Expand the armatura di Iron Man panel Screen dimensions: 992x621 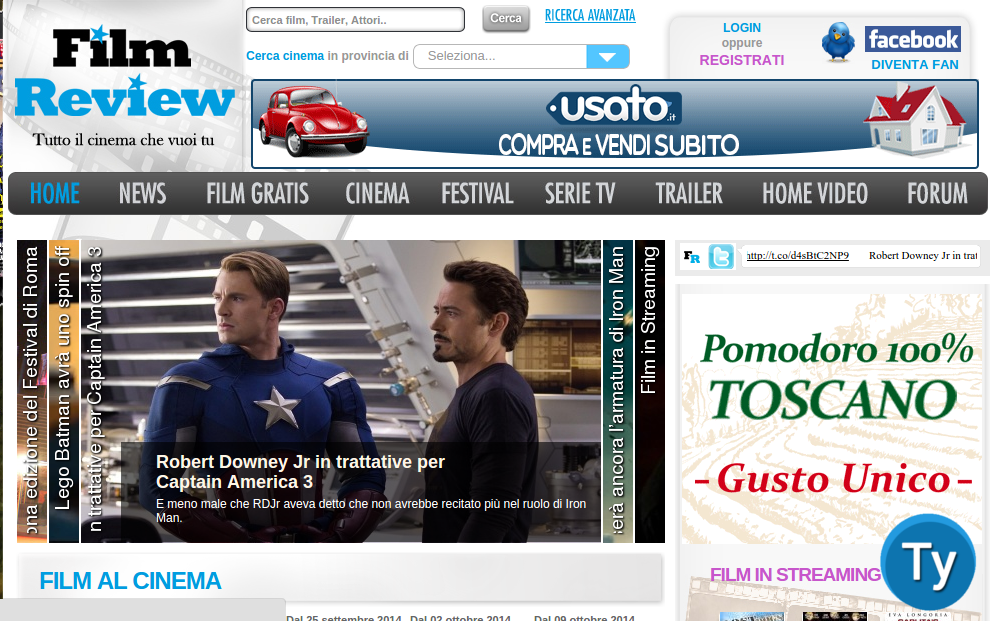tap(618, 391)
